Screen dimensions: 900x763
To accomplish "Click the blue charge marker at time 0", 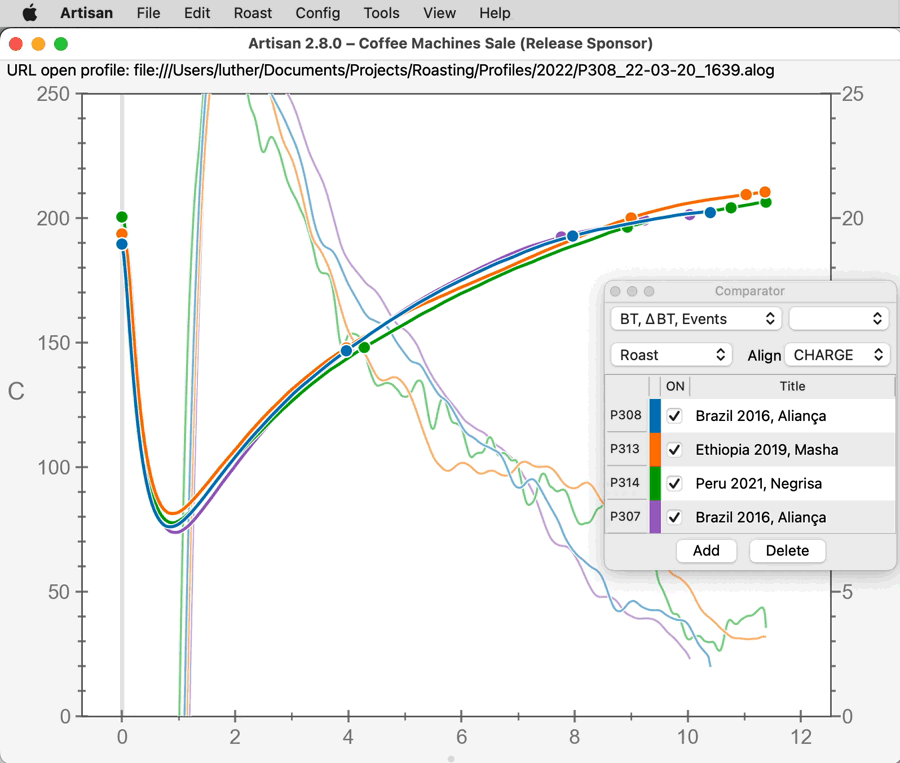I will 122,244.
